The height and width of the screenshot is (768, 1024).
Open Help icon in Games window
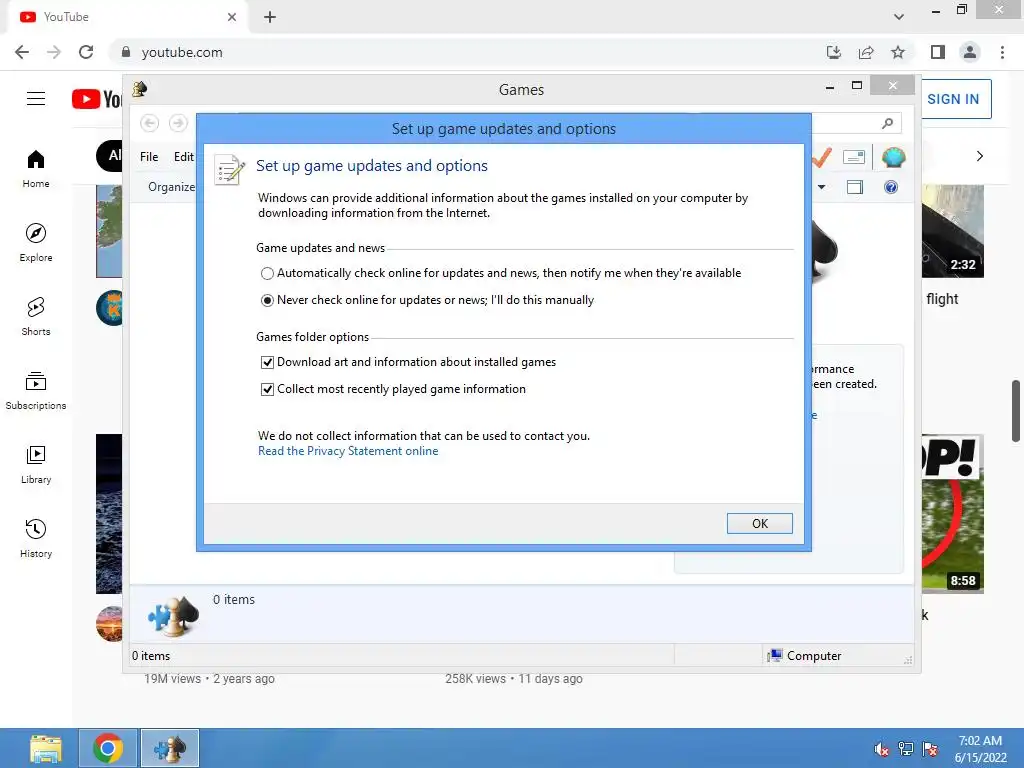click(x=891, y=187)
